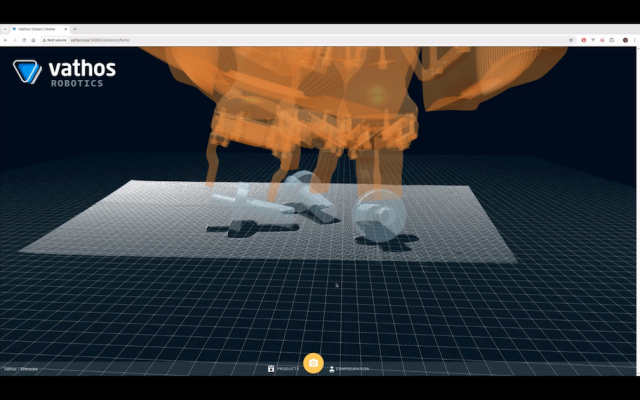The image size is (640, 400).
Task: Open the browser profile avatar
Action: pyautogui.click(x=624, y=40)
